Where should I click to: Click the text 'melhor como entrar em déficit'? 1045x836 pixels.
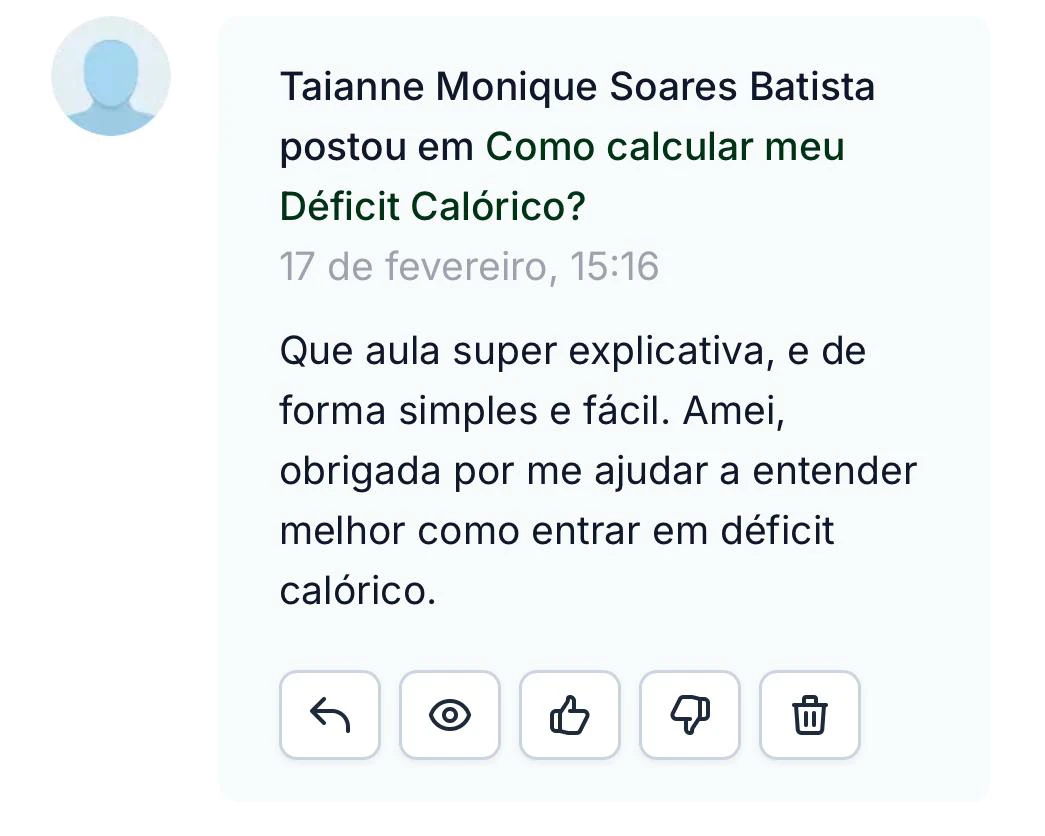(x=556, y=531)
